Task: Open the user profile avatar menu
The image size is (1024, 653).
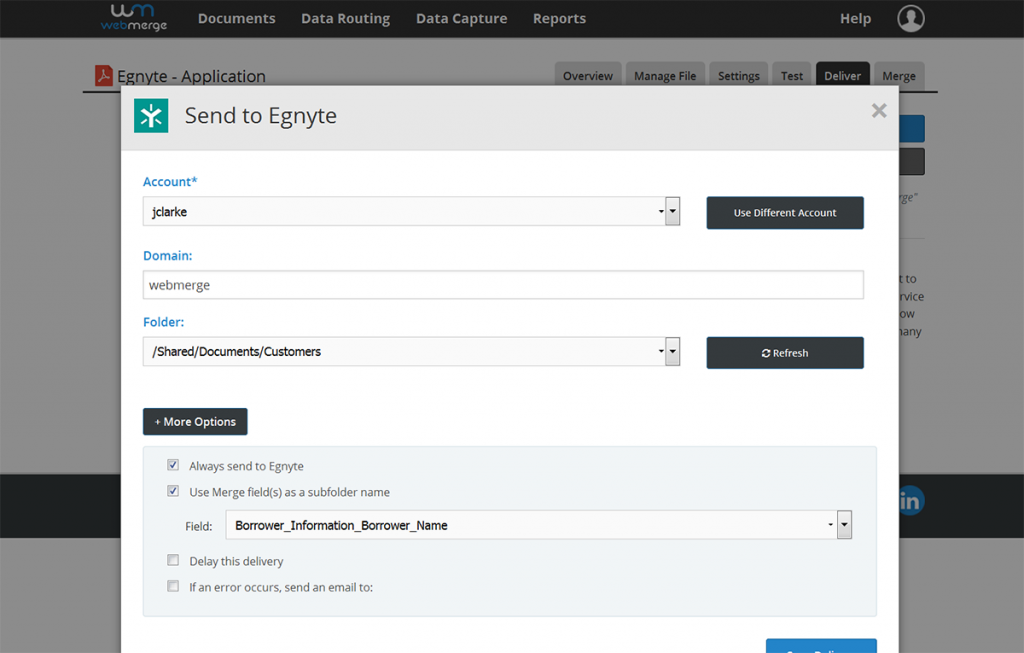Action: pyautogui.click(x=910, y=18)
